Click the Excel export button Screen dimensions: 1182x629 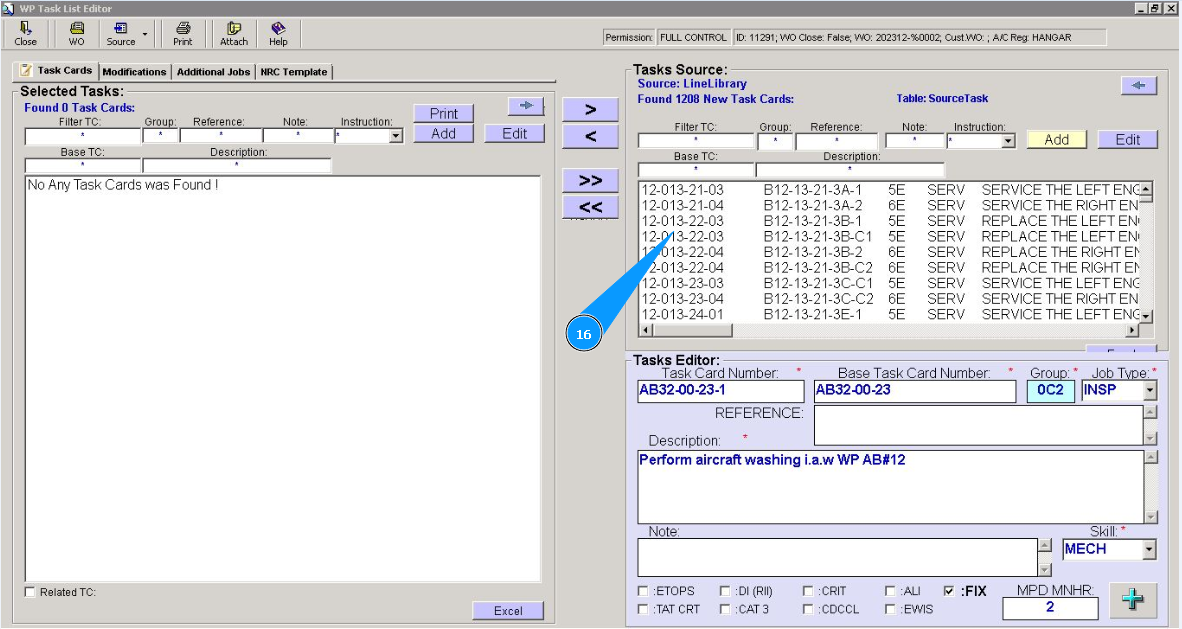[508, 611]
